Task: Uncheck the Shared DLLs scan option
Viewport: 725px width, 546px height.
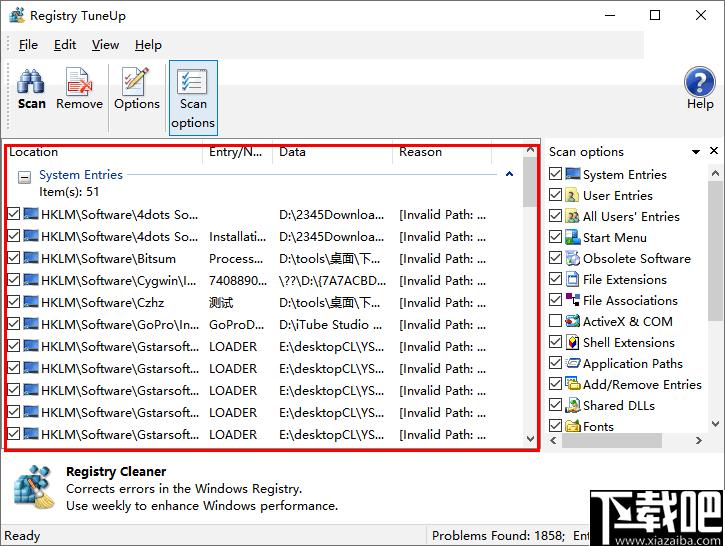Action: [555, 405]
